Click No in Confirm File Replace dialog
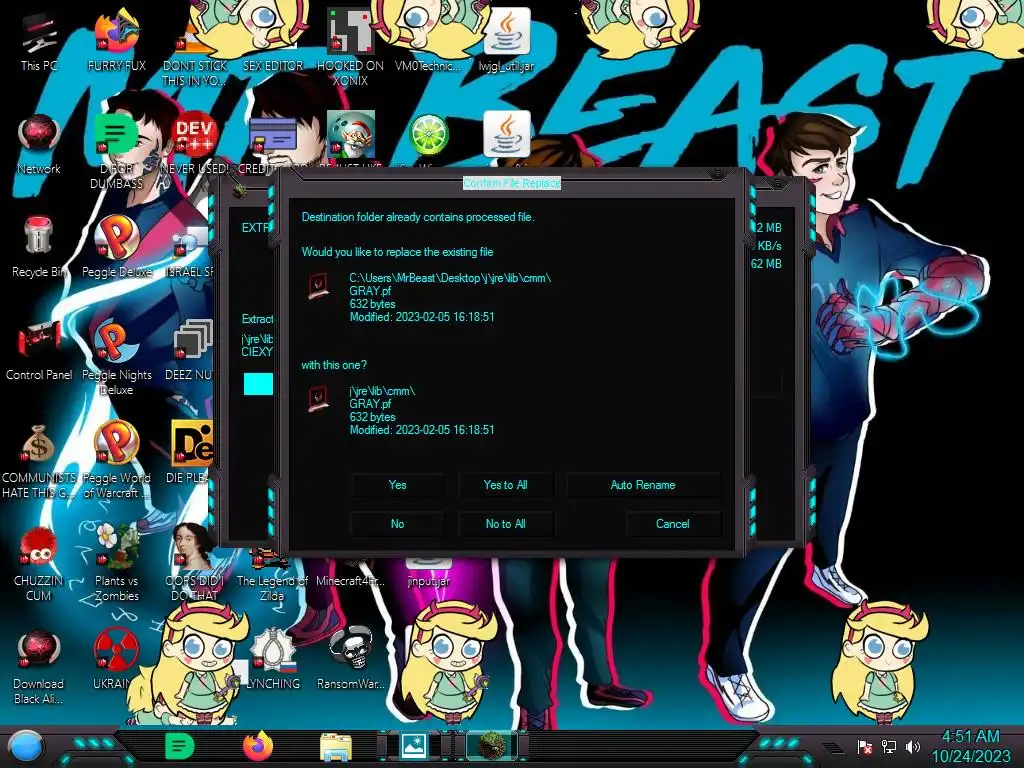The width and height of the screenshot is (1024, 768). [397, 524]
